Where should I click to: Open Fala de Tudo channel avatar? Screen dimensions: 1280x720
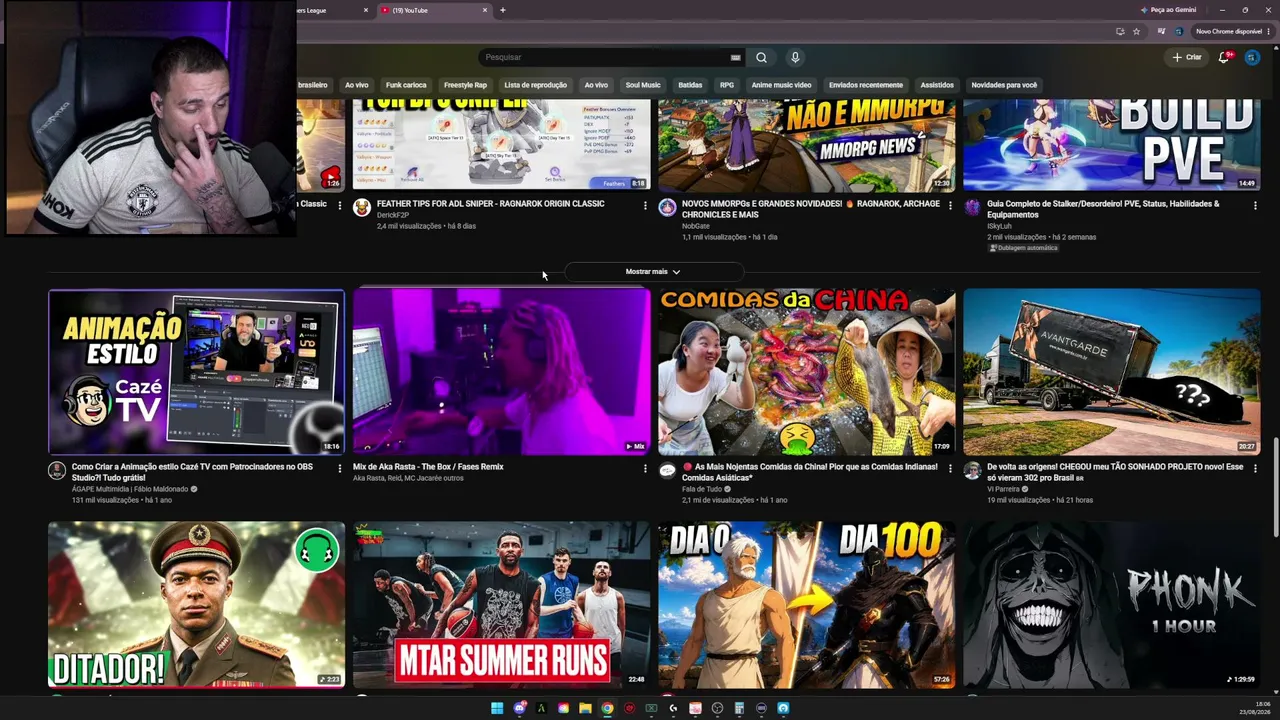click(x=667, y=470)
